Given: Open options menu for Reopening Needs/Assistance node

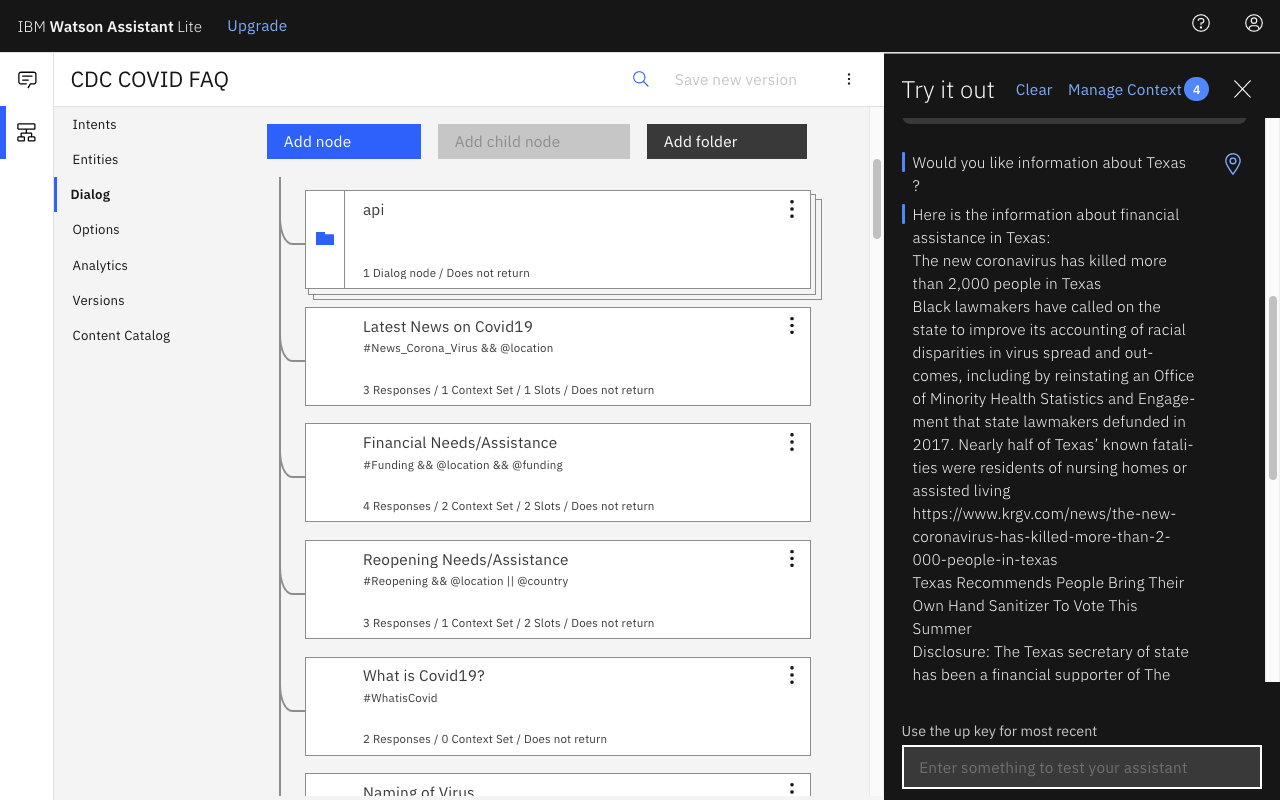Looking at the screenshot, I should pyautogui.click(x=791, y=559).
